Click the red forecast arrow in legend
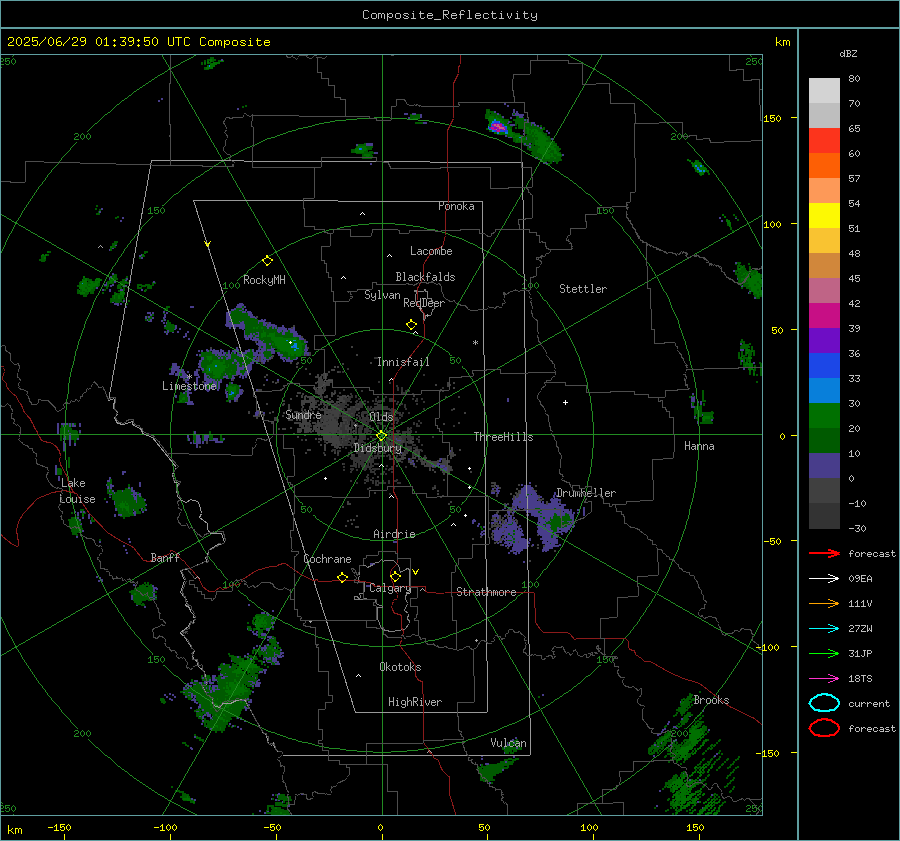The image size is (900, 841). click(824, 553)
